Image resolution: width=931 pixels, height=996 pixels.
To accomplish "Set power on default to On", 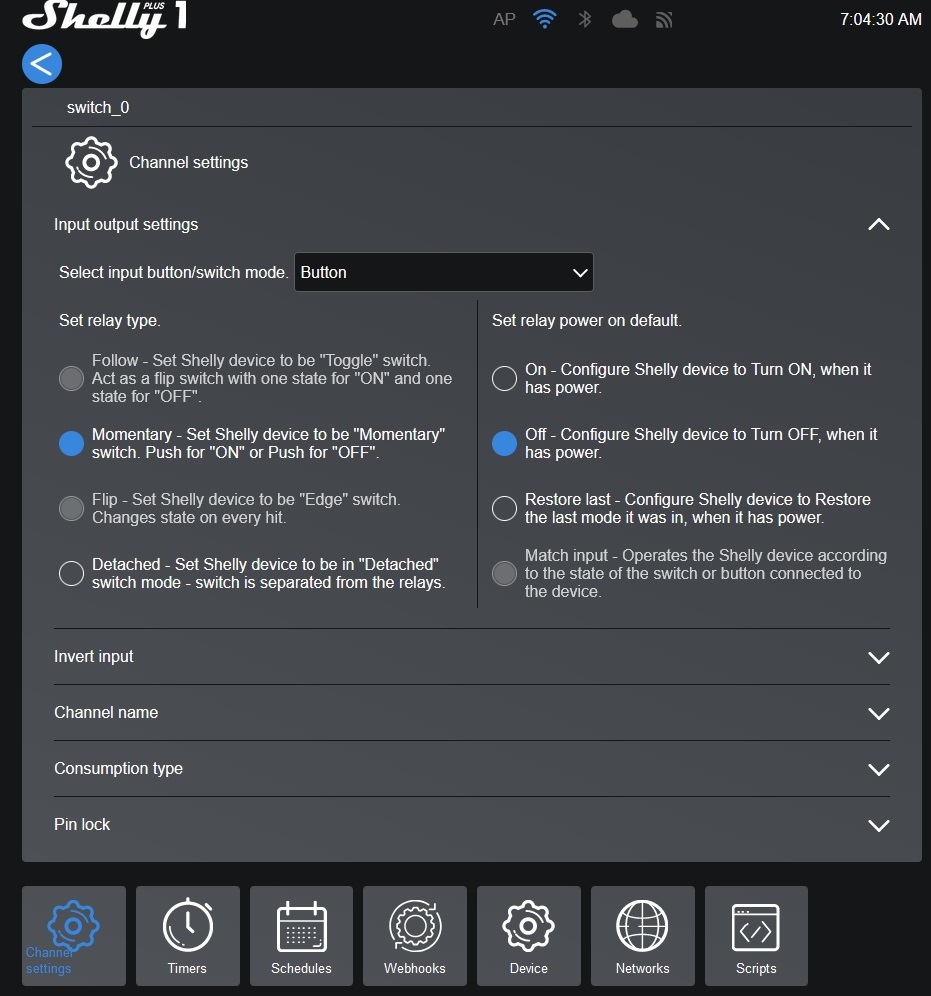I will click(504, 379).
